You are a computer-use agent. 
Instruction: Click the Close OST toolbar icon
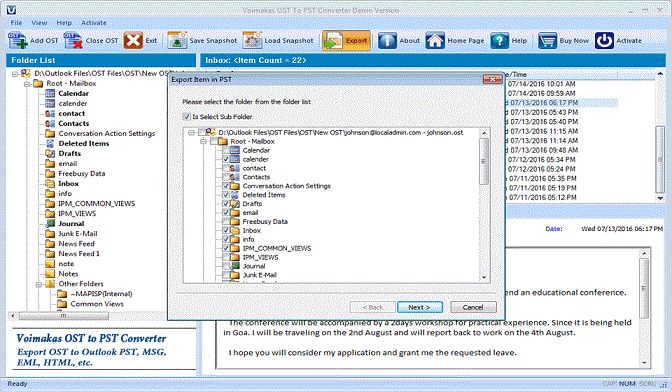point(73,41)
